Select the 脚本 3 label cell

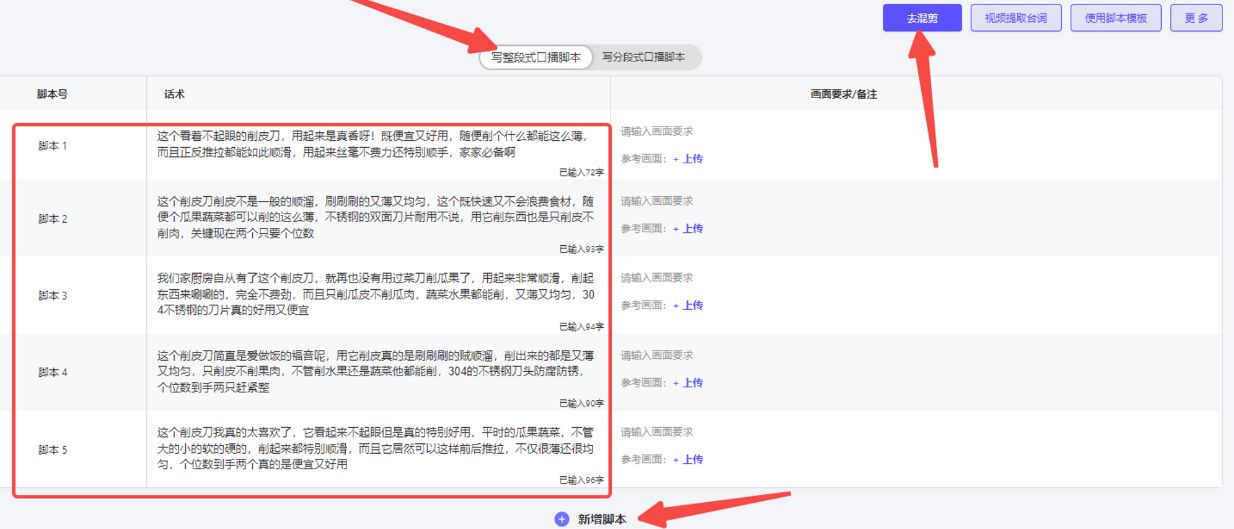[x=53, y=295]
